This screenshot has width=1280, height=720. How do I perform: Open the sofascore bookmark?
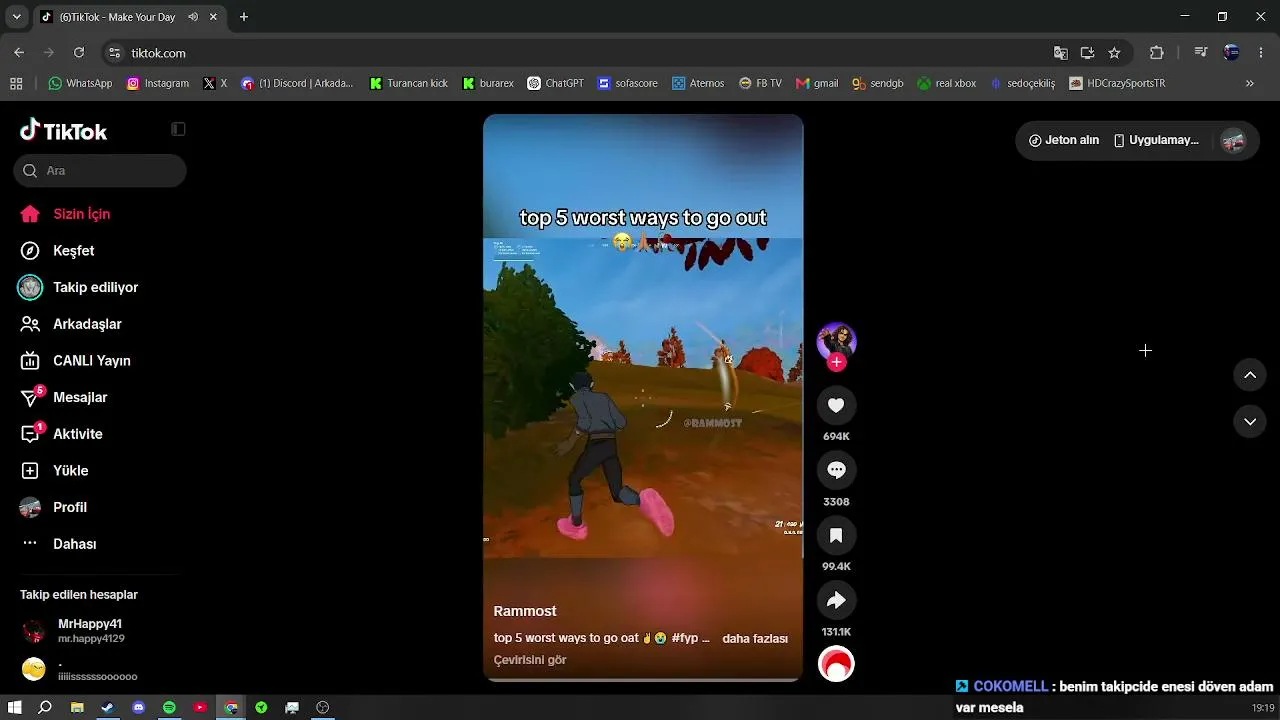tap(628, 84)
